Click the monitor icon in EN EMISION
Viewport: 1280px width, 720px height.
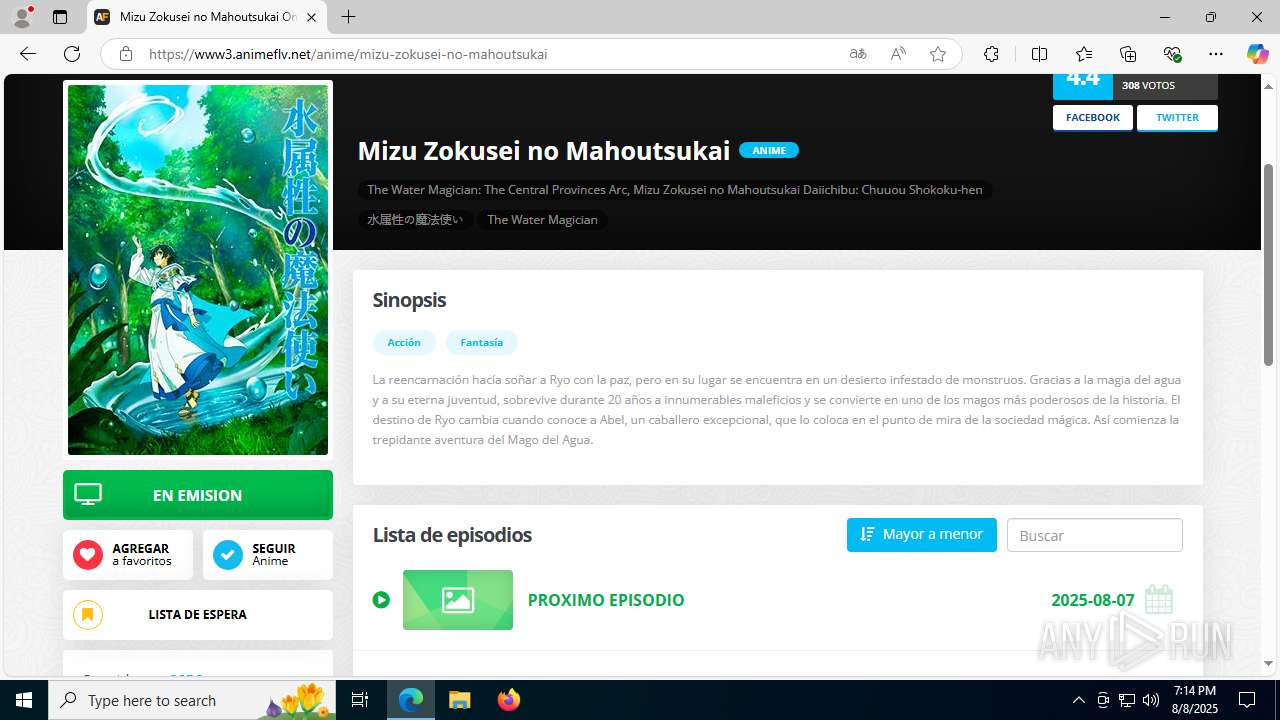pyautogui.click(x=88, y=495)
